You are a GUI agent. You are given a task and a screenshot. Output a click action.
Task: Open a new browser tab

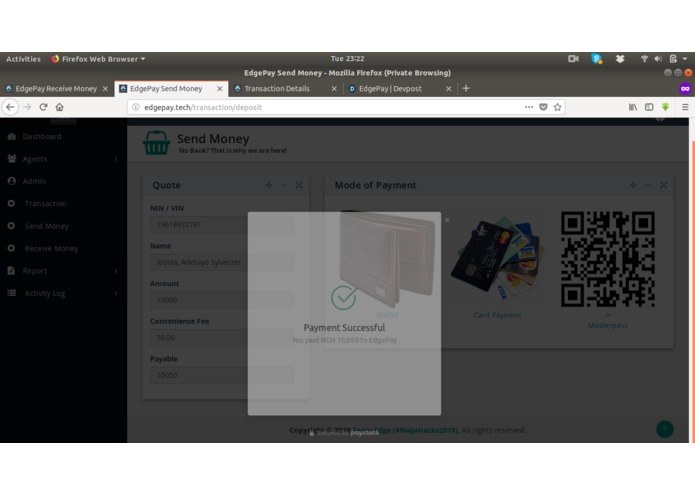pos(466,89)
